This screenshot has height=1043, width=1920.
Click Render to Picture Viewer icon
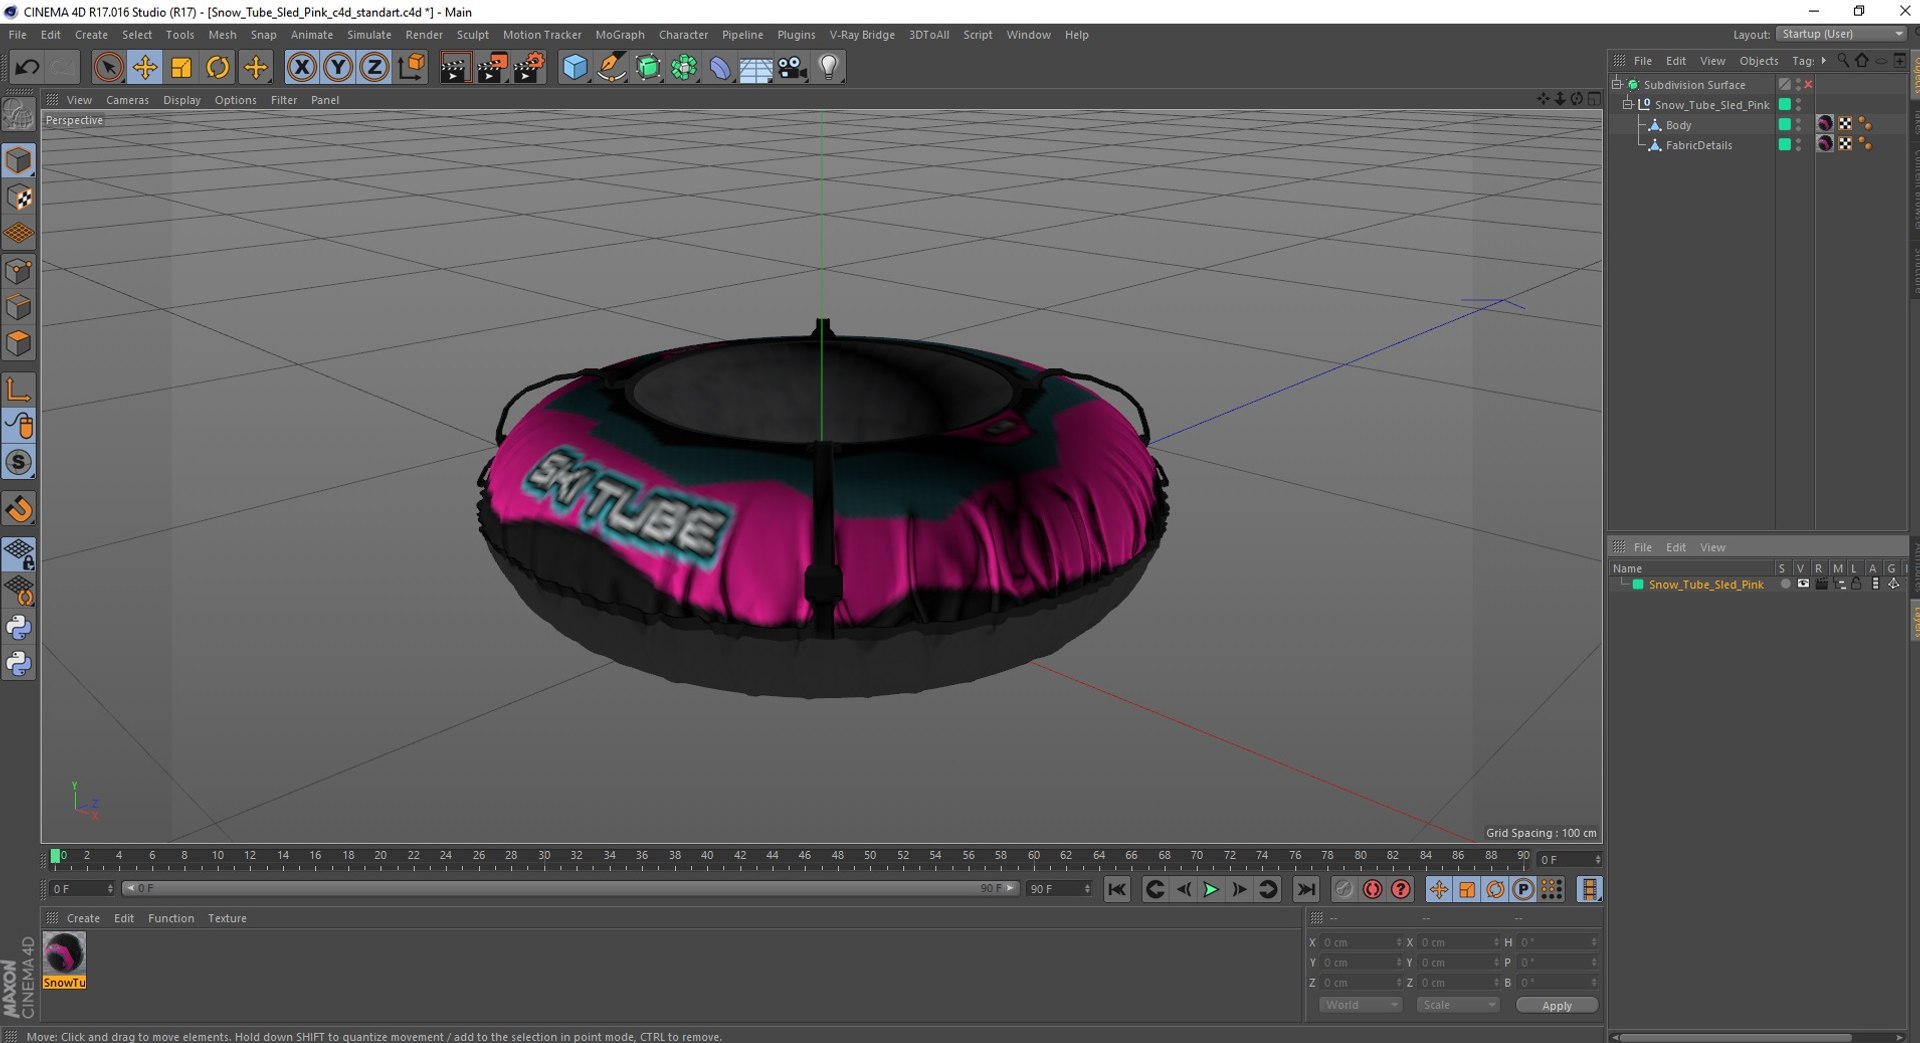[492, 67]
